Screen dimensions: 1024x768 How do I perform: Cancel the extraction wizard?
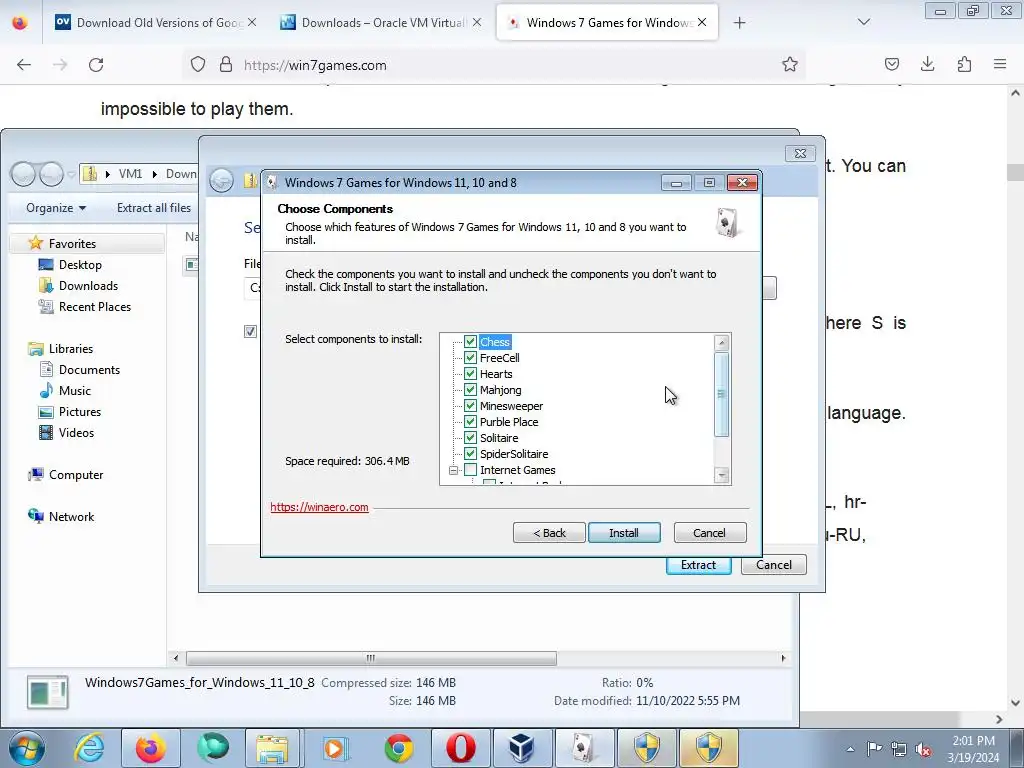pos(773,565)
